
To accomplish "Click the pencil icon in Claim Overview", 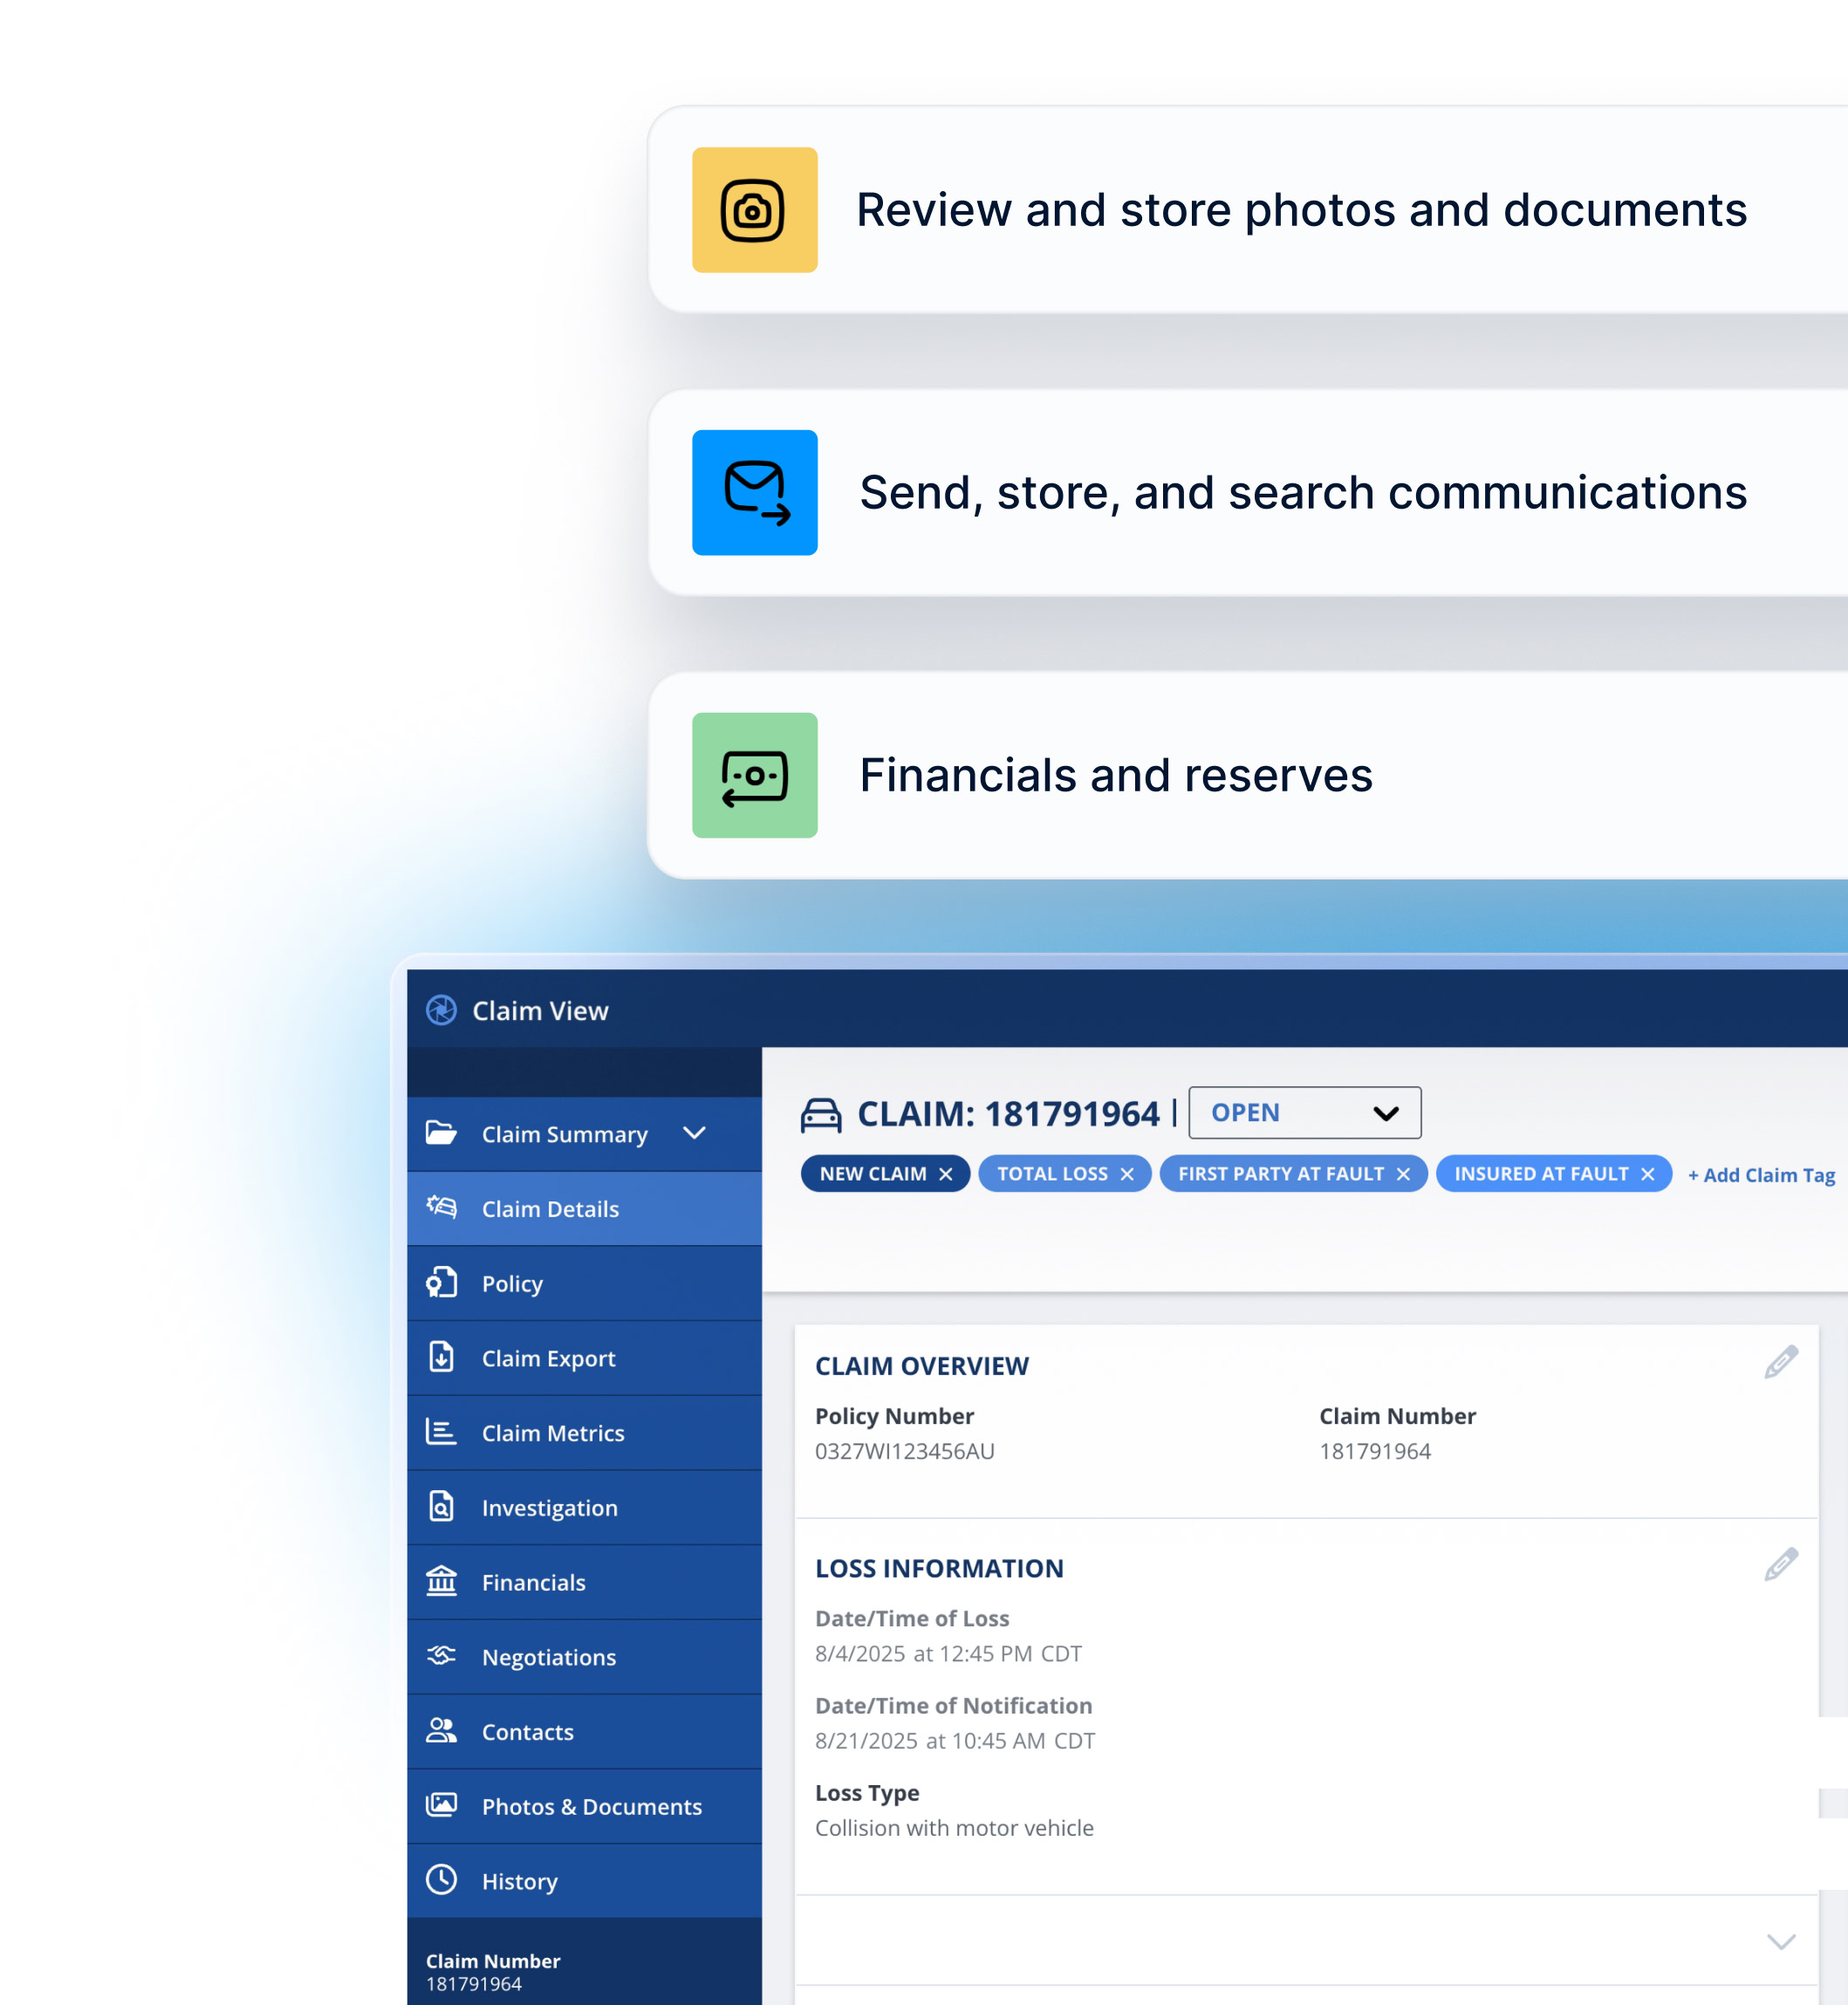I will (1780, 1362).
